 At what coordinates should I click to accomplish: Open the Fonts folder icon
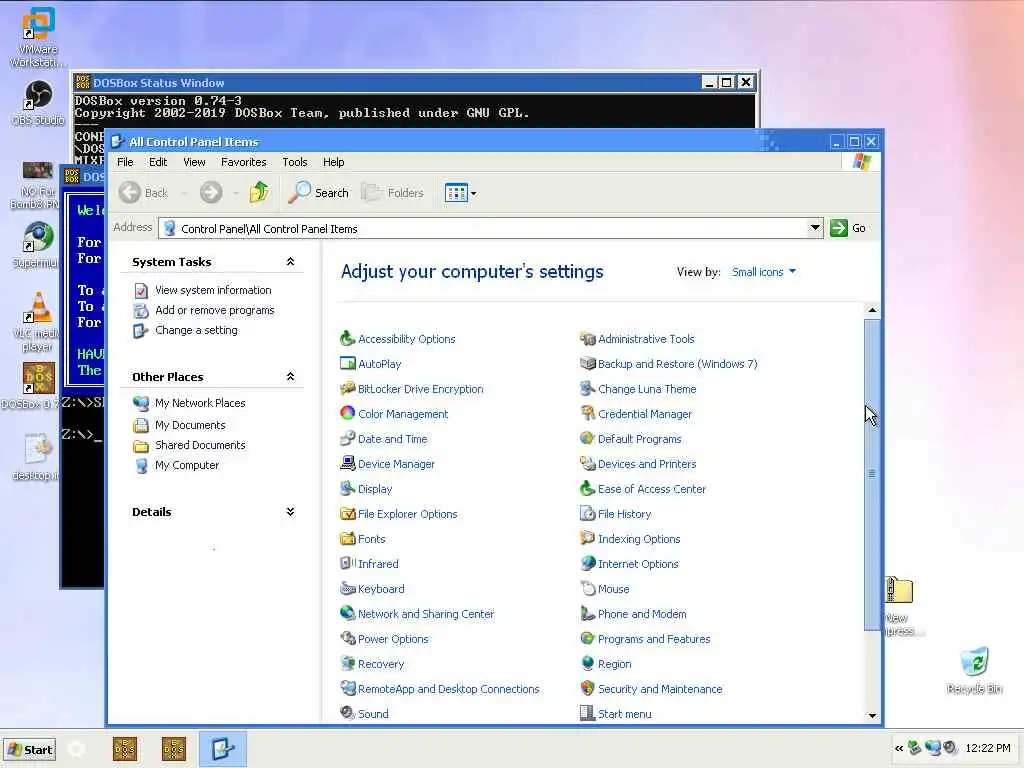click(347, 539)
